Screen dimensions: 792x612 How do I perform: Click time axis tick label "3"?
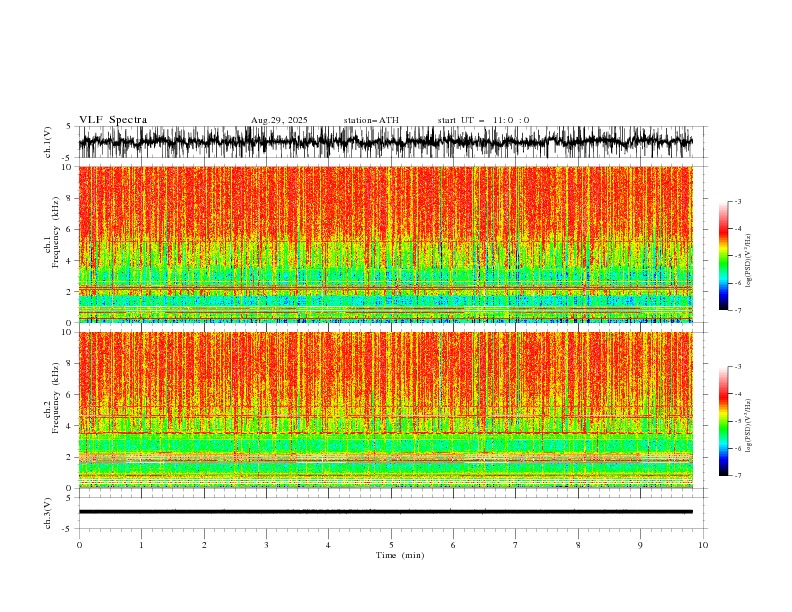[x=266, y=545]
